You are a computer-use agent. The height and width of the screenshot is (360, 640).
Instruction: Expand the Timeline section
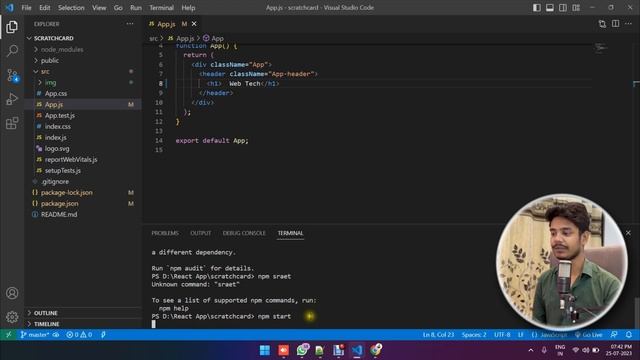[x=83, y=324]
